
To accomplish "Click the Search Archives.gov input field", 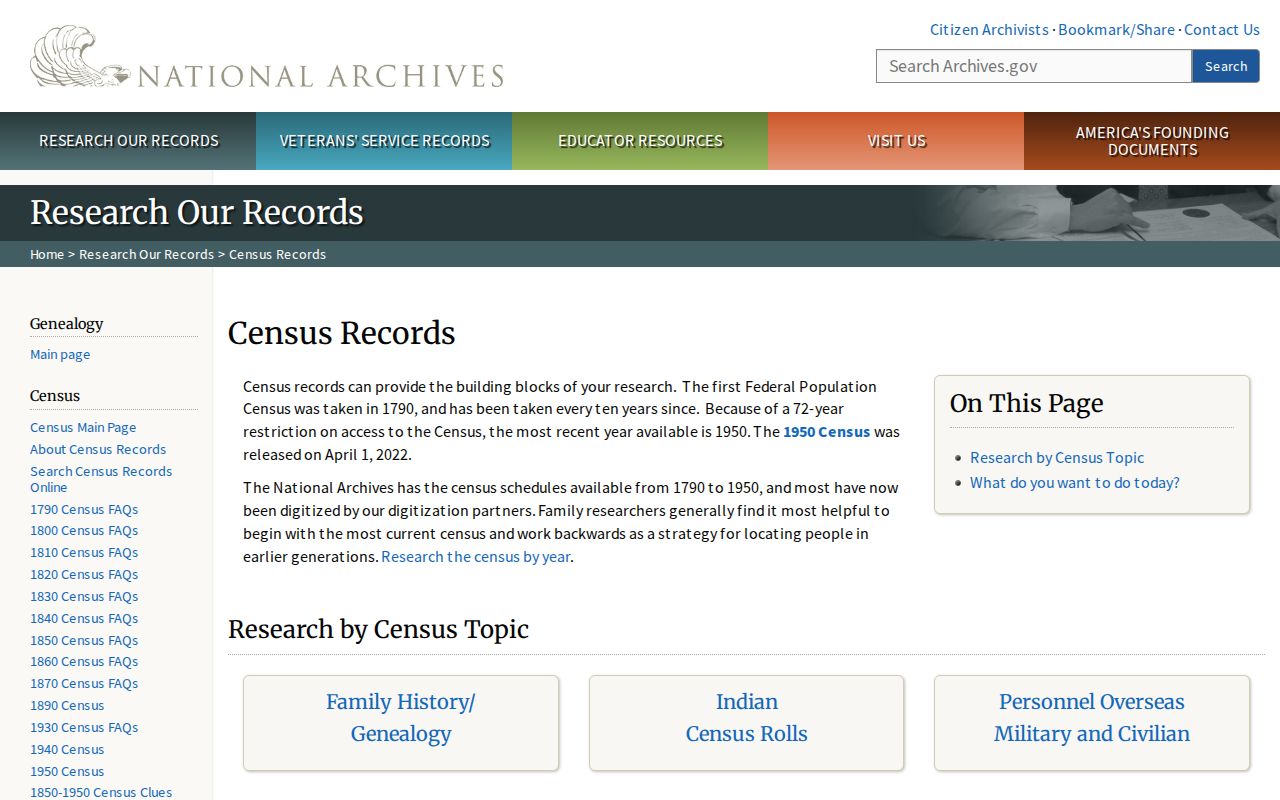I will (1034, 66).
